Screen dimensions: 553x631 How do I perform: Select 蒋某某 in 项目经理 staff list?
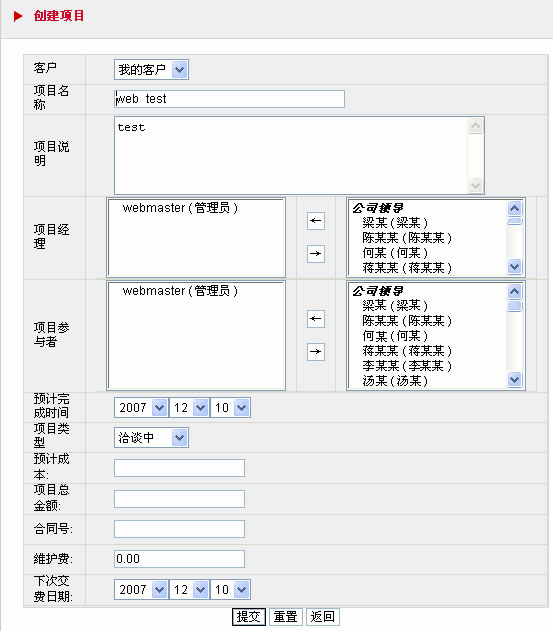point(407,268)
